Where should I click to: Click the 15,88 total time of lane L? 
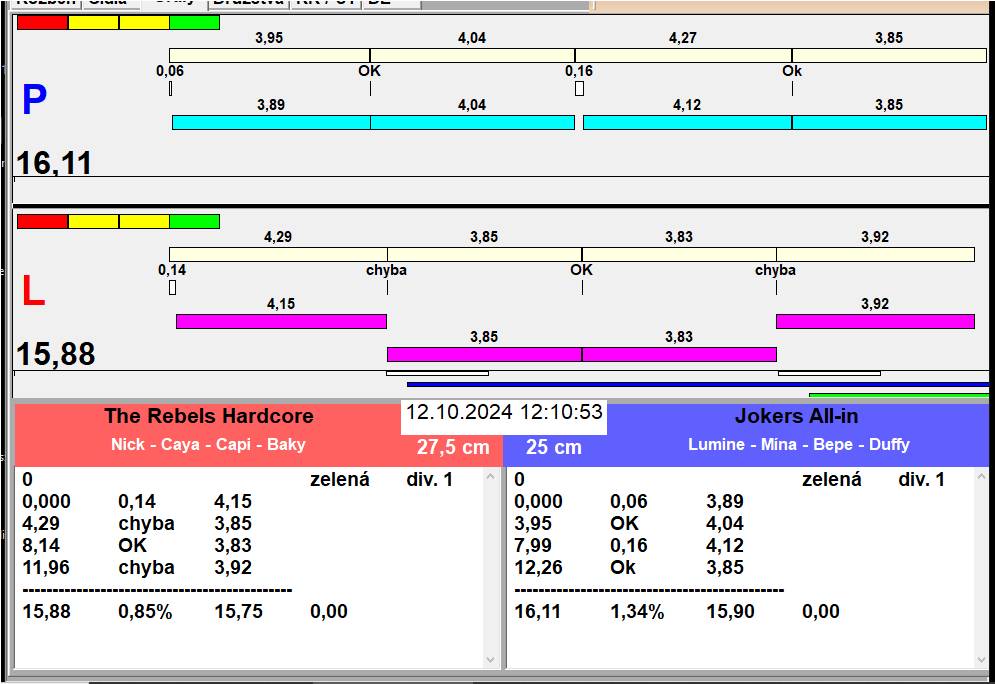(x=56, y=354)
